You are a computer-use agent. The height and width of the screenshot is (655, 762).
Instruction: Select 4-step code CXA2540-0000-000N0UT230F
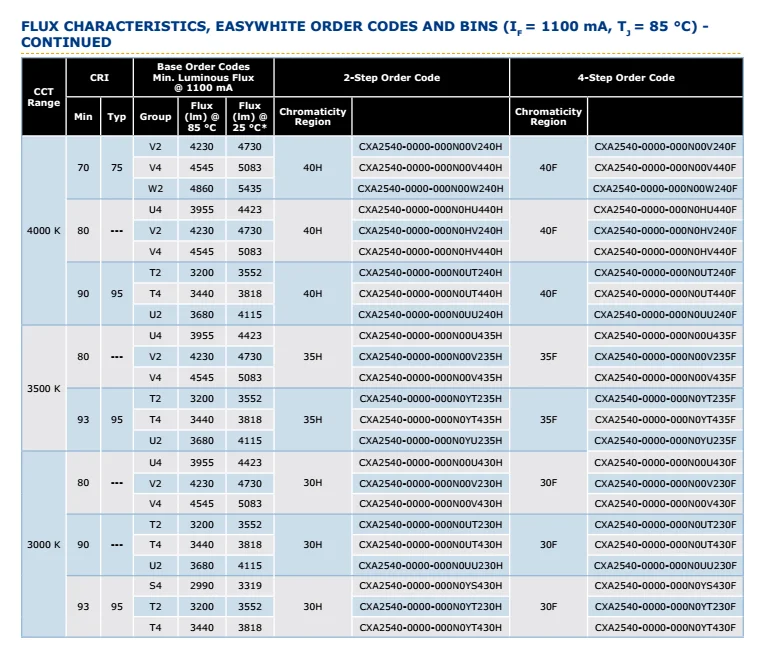(x=665, y=525)
